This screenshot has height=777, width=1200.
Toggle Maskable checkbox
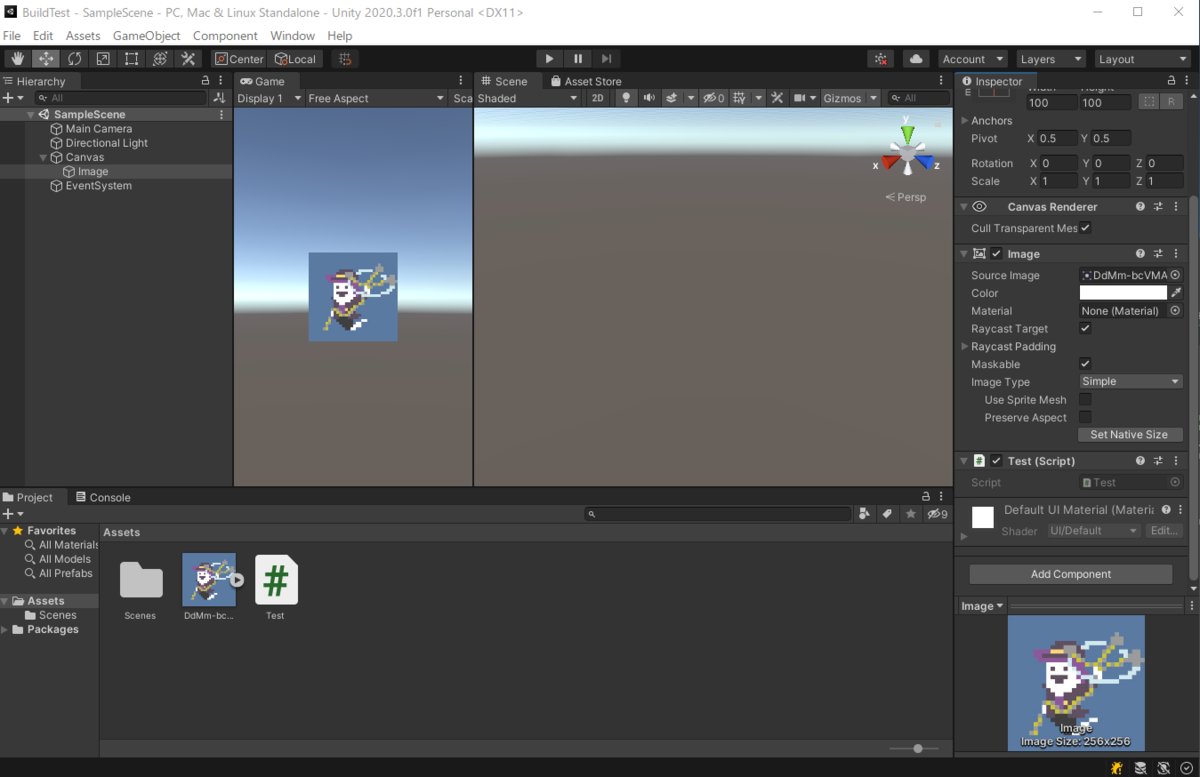point(1085,364)
